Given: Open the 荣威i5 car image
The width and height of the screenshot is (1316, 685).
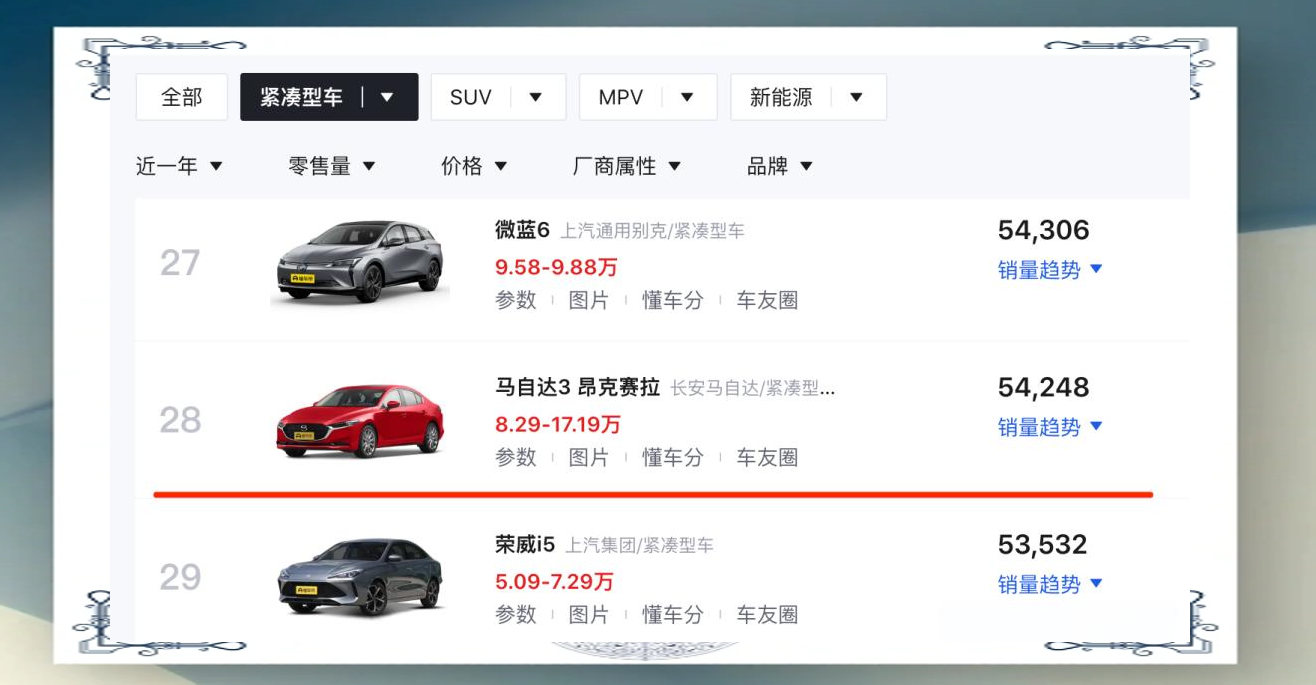Looking at the screenshot, I should [359, 578].
